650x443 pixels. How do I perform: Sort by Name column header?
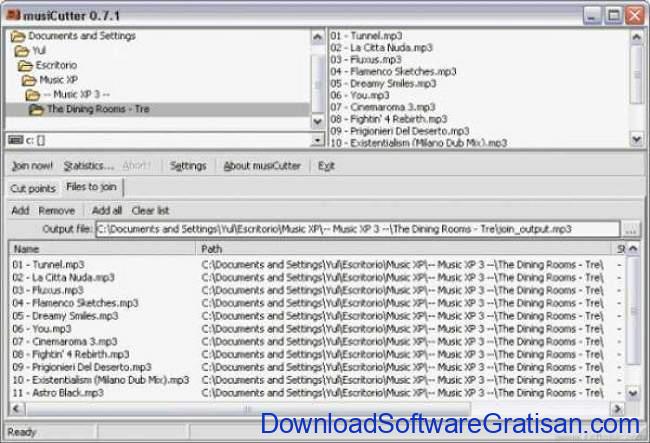point(102,249)
